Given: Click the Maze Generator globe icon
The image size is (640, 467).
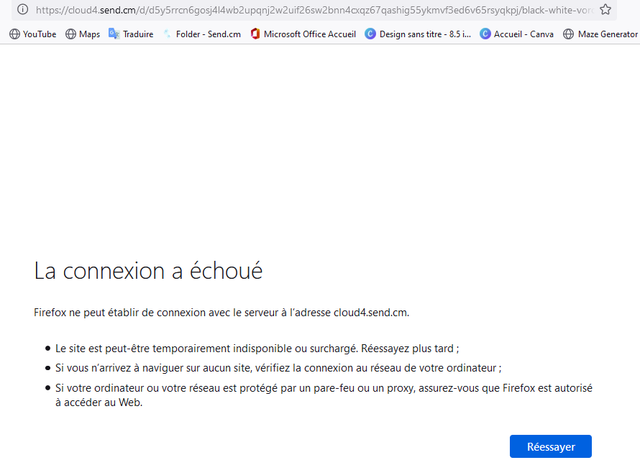Looking at the screenshot, I should coord(568,34).
